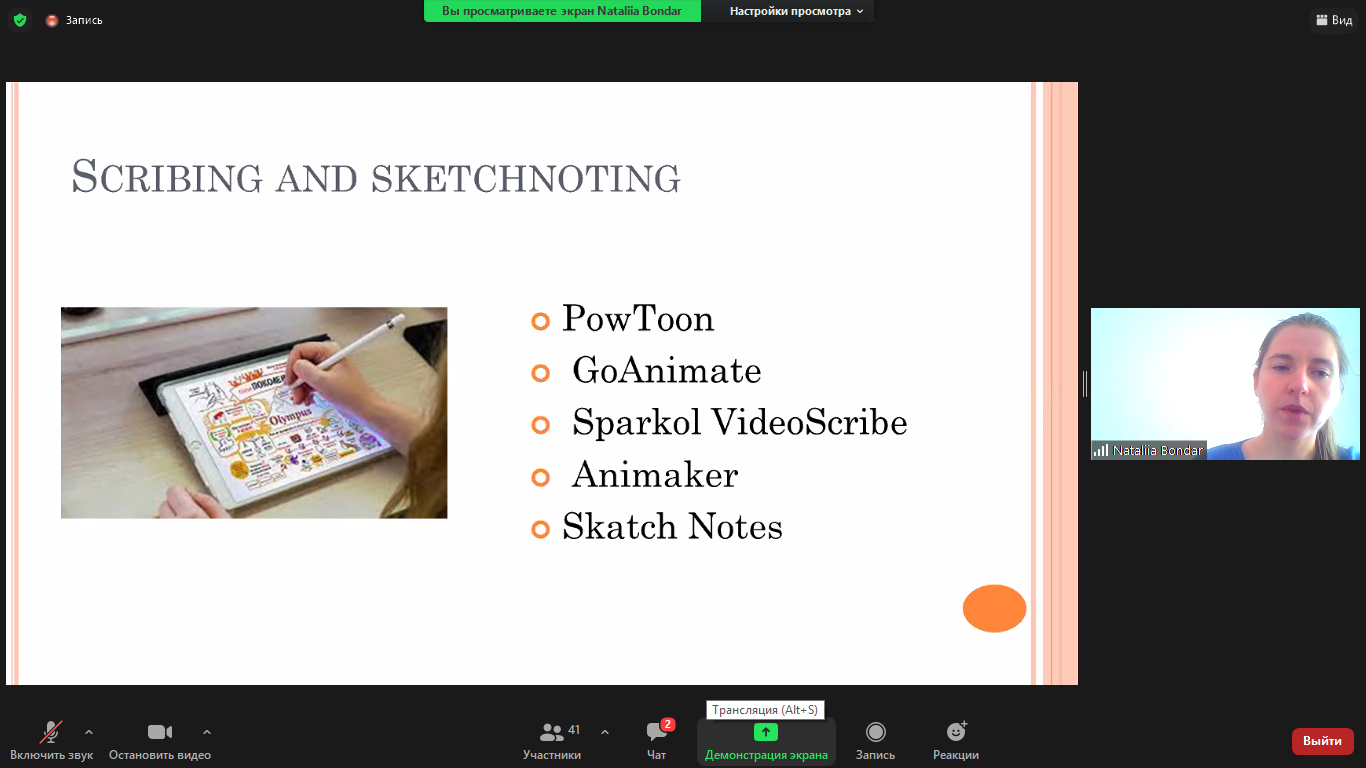The height and width of the screenshot is (768, 1366).
Task: Open the Reactions smiley icon
Action: [955, 732]
